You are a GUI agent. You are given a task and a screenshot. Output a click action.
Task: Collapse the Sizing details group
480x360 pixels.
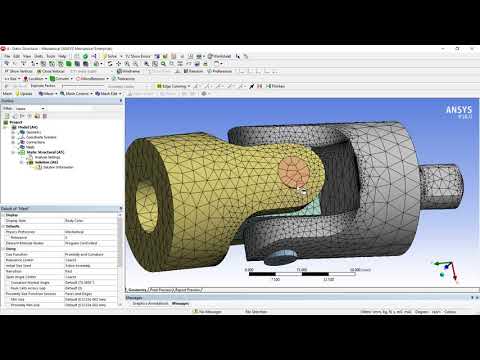pos(3,249)
